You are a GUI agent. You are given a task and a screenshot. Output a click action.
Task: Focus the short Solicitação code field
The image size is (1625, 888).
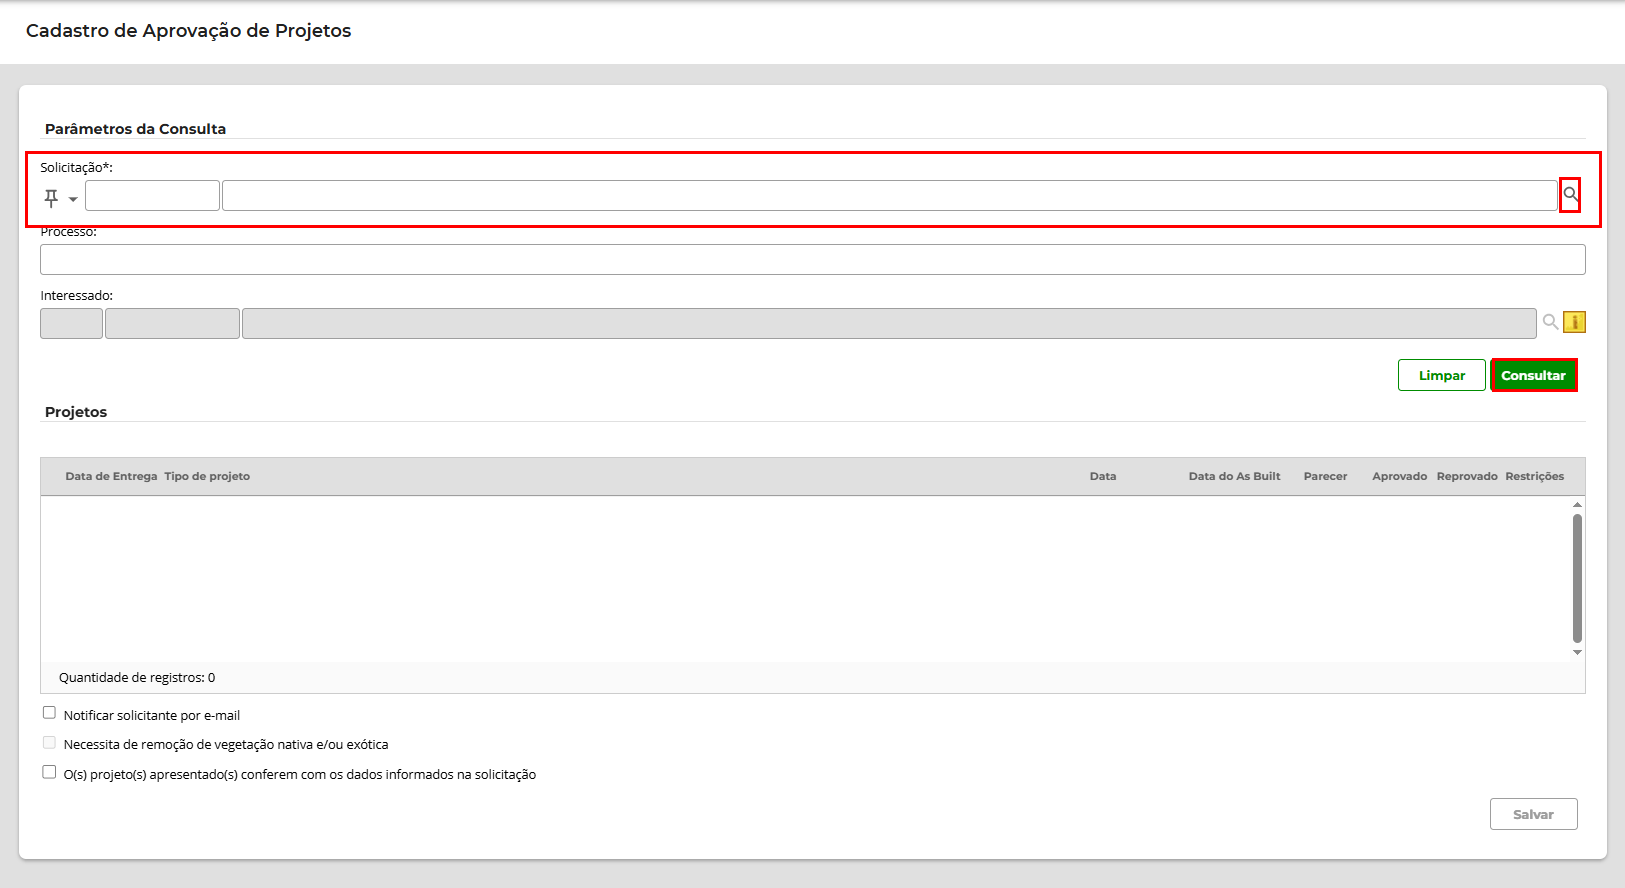(x=152, y=196)
